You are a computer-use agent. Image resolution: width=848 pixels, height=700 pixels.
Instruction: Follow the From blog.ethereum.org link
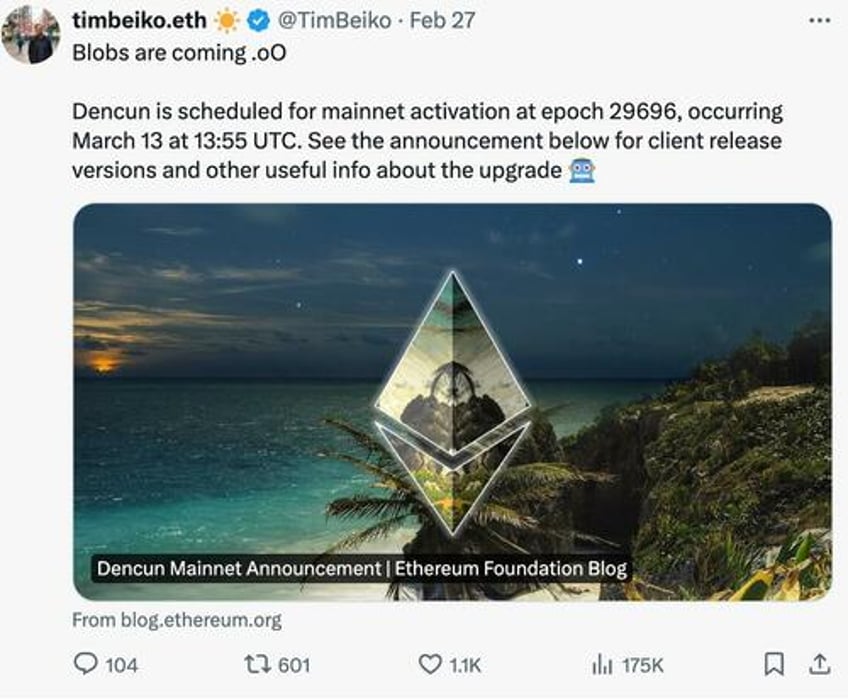coord(177,620)
